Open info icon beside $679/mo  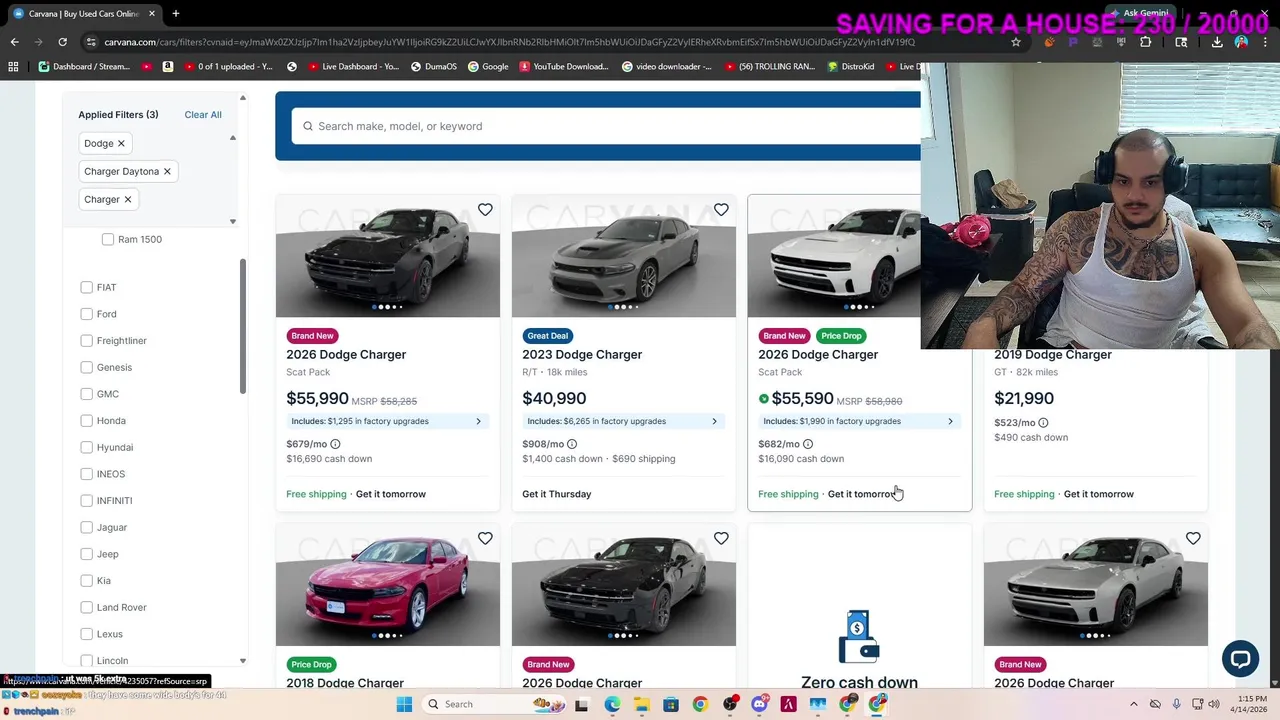tap(335, 444)
